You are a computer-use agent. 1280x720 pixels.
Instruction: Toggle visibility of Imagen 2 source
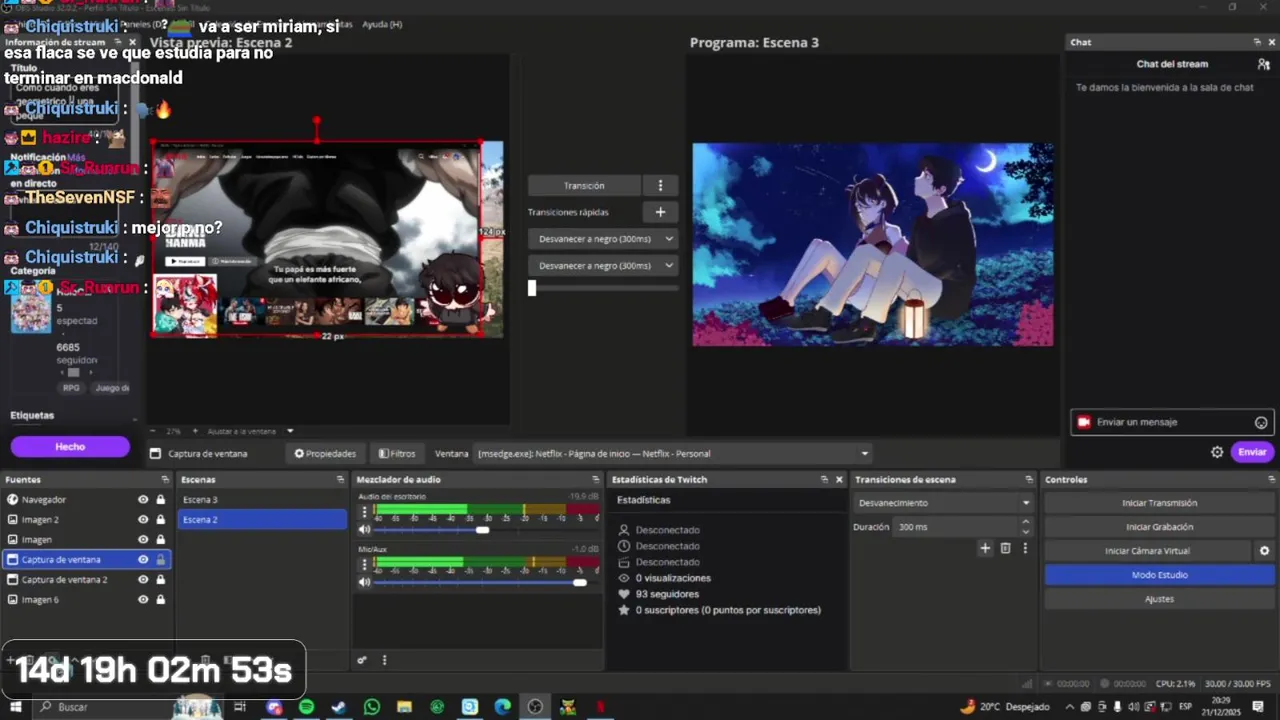click(143, 520)
